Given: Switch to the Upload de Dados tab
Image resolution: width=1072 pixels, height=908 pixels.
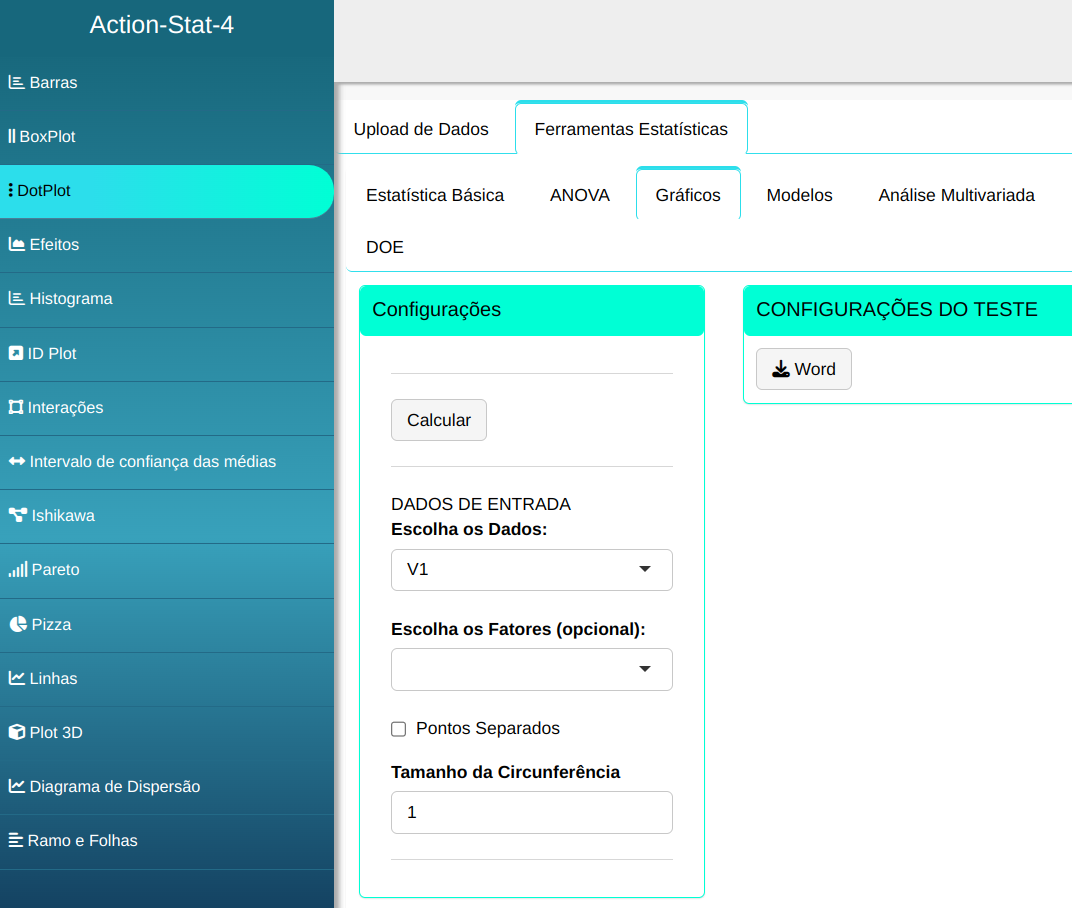Looking at the screenshot, I should point(421,129).
